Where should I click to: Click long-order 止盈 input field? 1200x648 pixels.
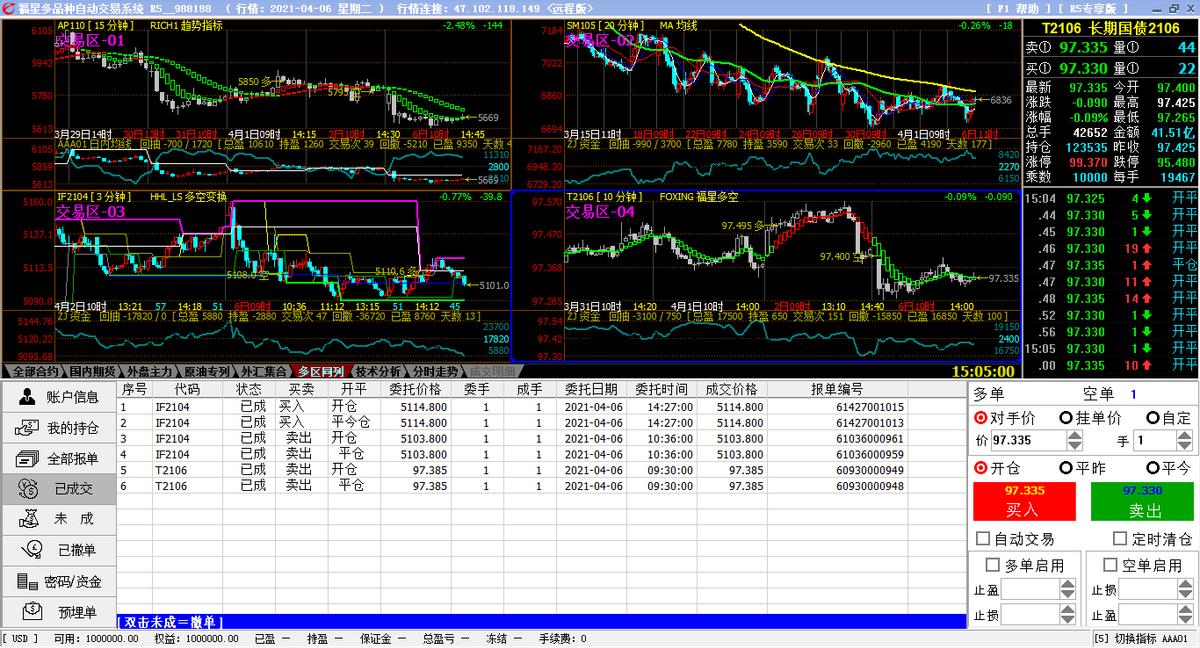[1031, 589]
